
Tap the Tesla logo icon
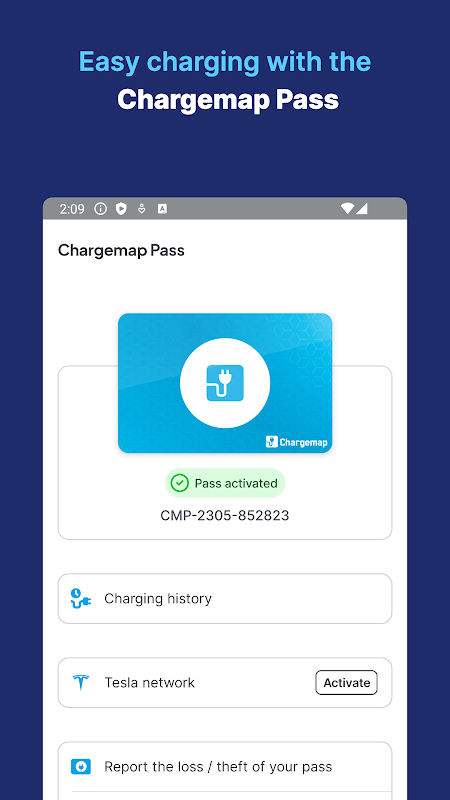(81, 683)
